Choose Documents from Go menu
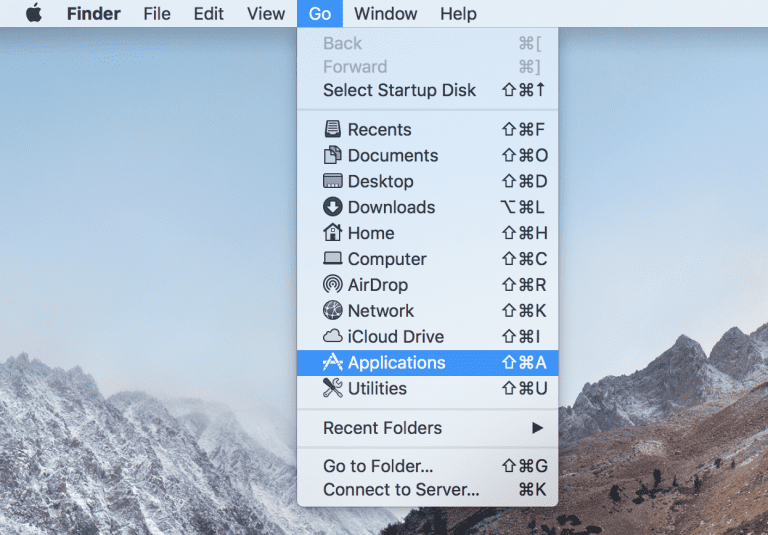 pyautogui.click(x=427, y=155)
